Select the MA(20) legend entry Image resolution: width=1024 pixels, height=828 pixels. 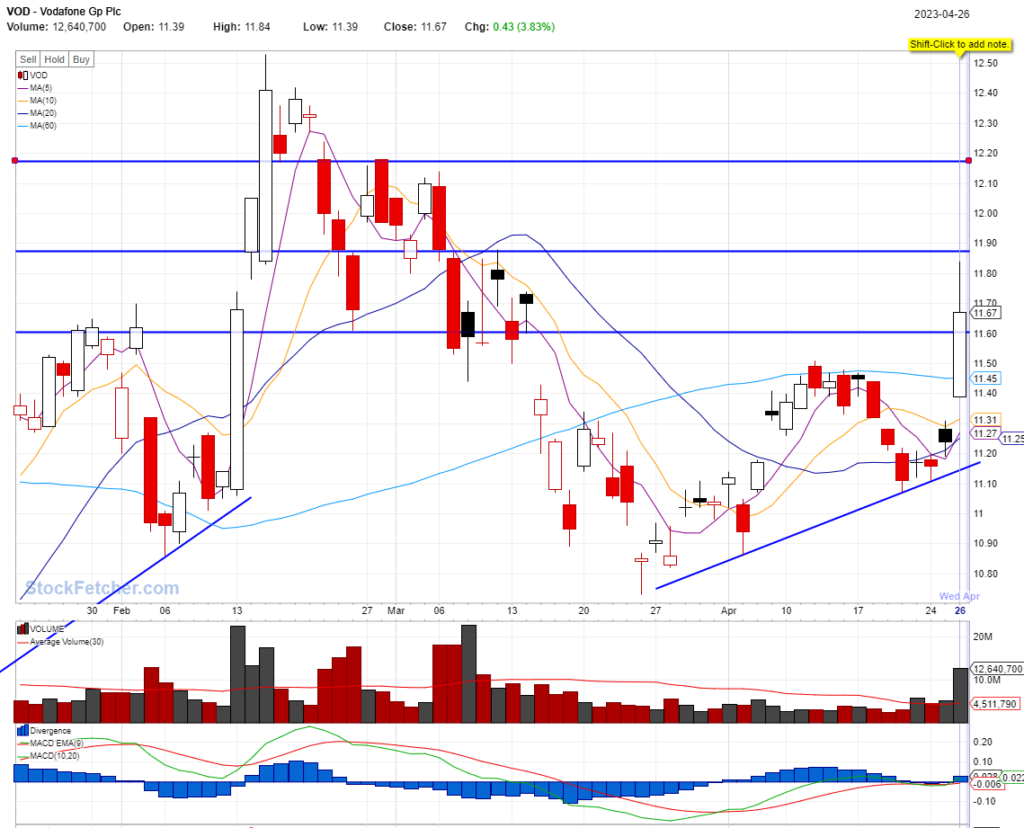pos(37,113)
